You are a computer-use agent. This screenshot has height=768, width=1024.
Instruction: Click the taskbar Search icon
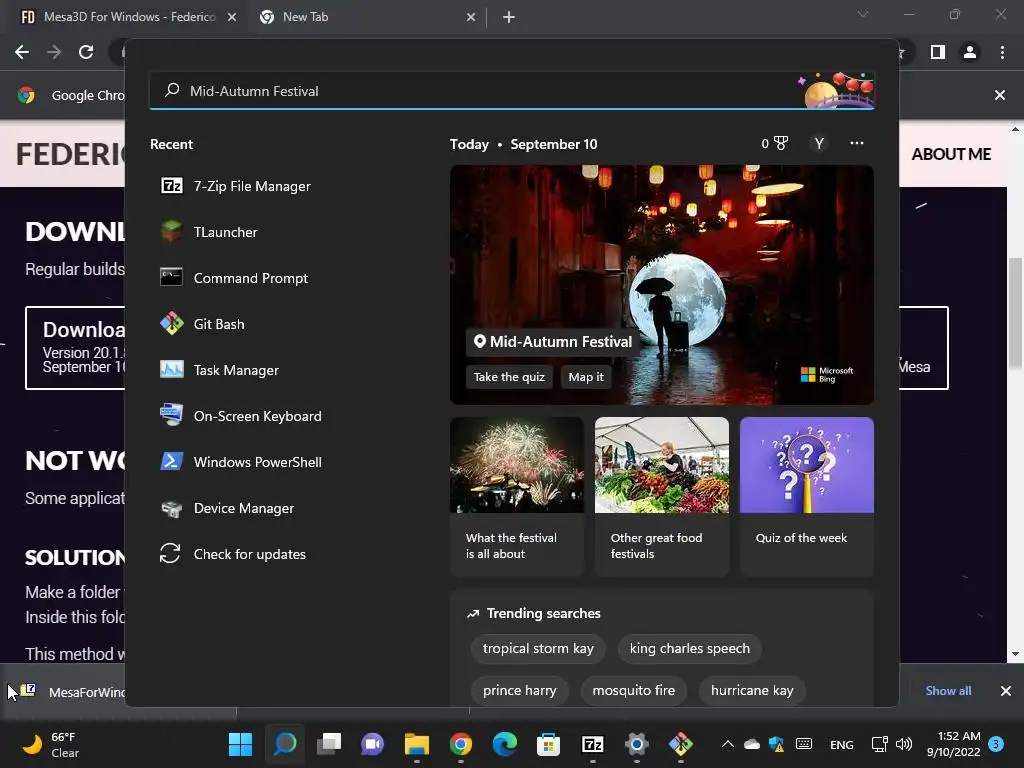tap(285, 744)
